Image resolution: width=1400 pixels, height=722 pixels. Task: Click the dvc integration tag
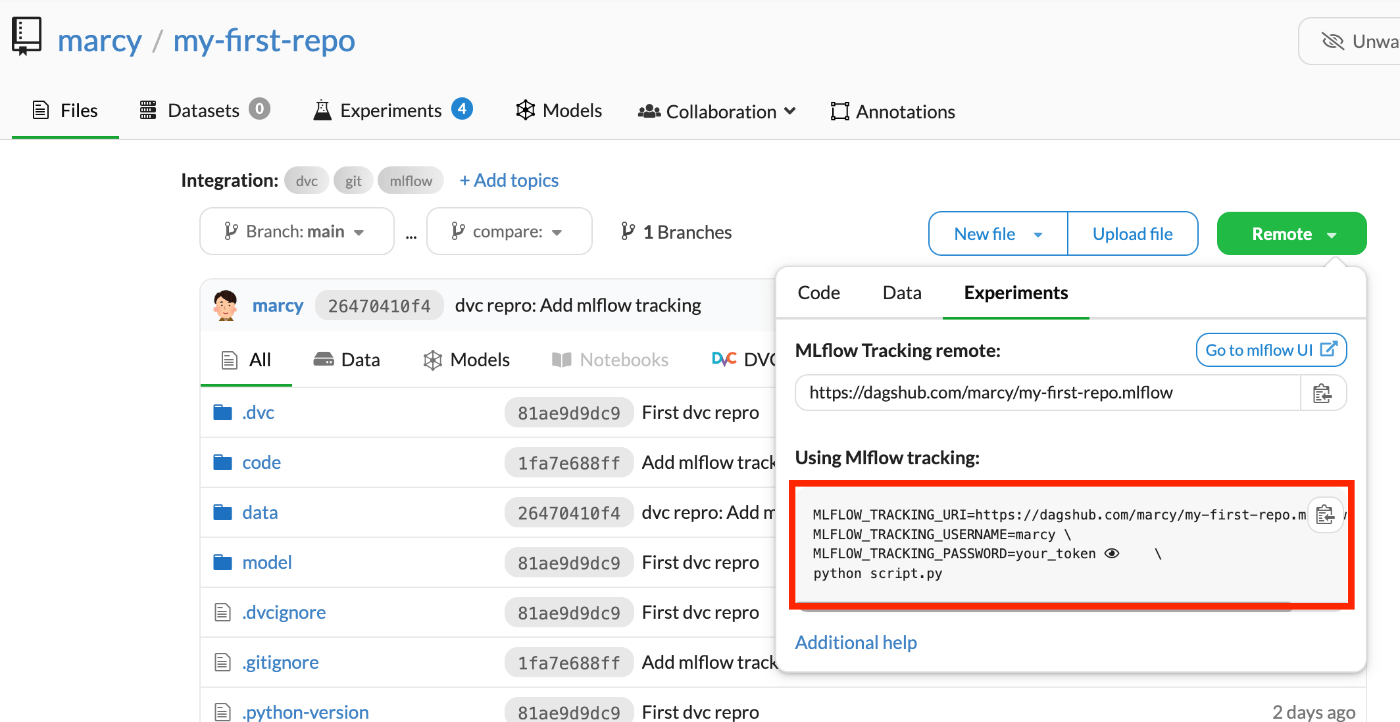click(307, 181)
